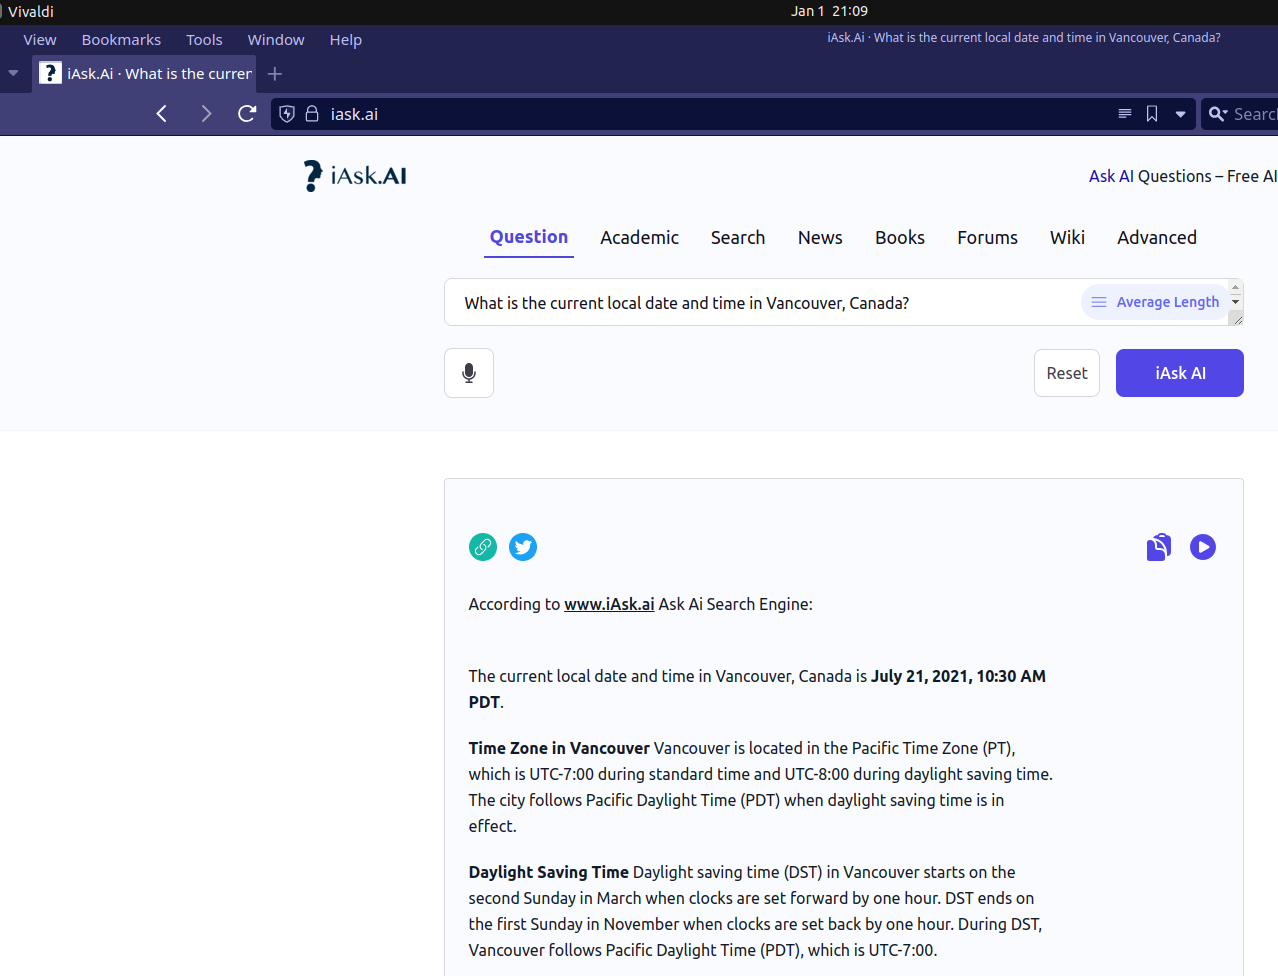
Task: Switch to the Books tab
Action: 900,238
